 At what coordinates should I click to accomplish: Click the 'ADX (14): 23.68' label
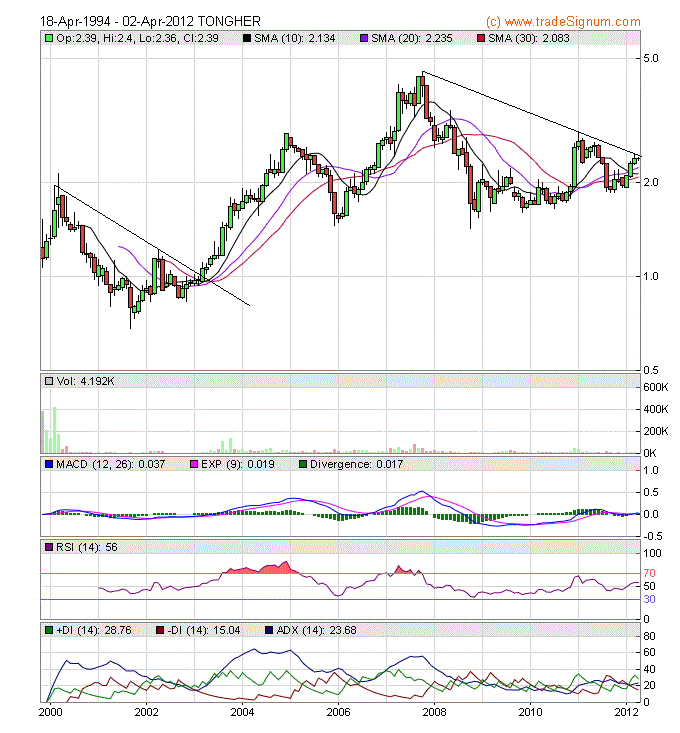pyautogui.click(x=316, y=630)
